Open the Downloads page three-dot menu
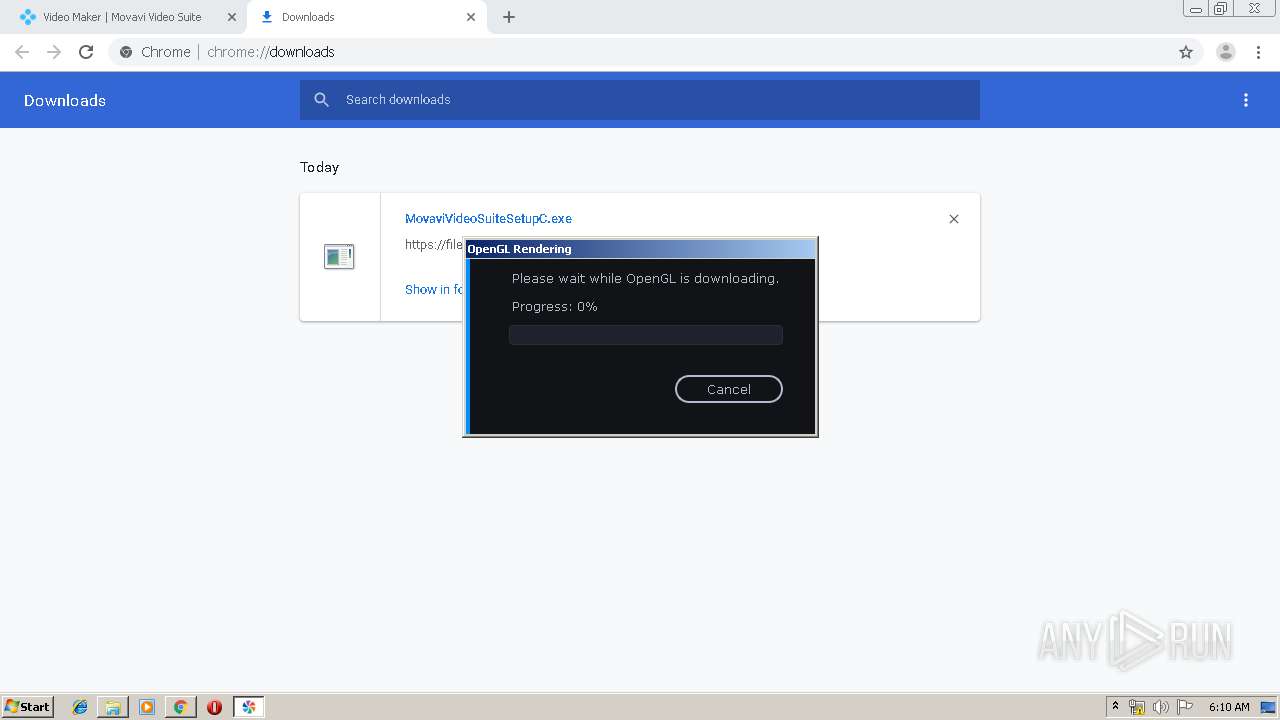This screenshot has height=720, width=1280. point(1245,100)
